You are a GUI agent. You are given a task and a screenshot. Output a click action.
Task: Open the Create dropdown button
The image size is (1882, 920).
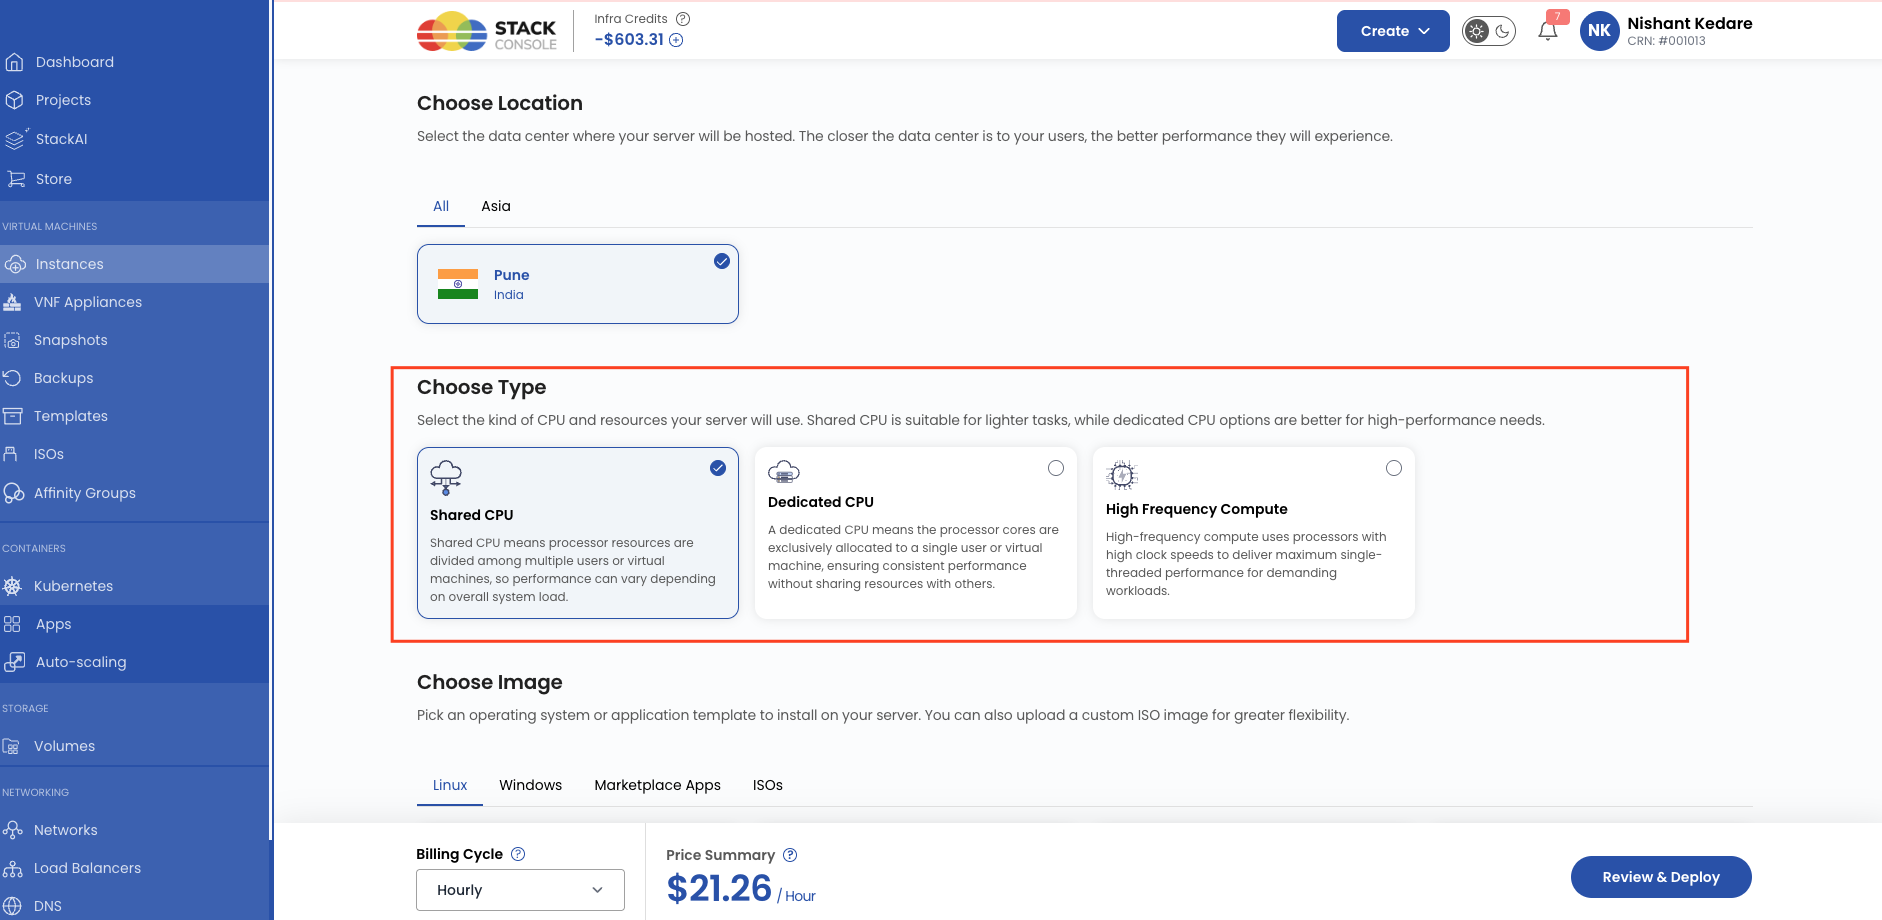click(x=1393, y=31)
